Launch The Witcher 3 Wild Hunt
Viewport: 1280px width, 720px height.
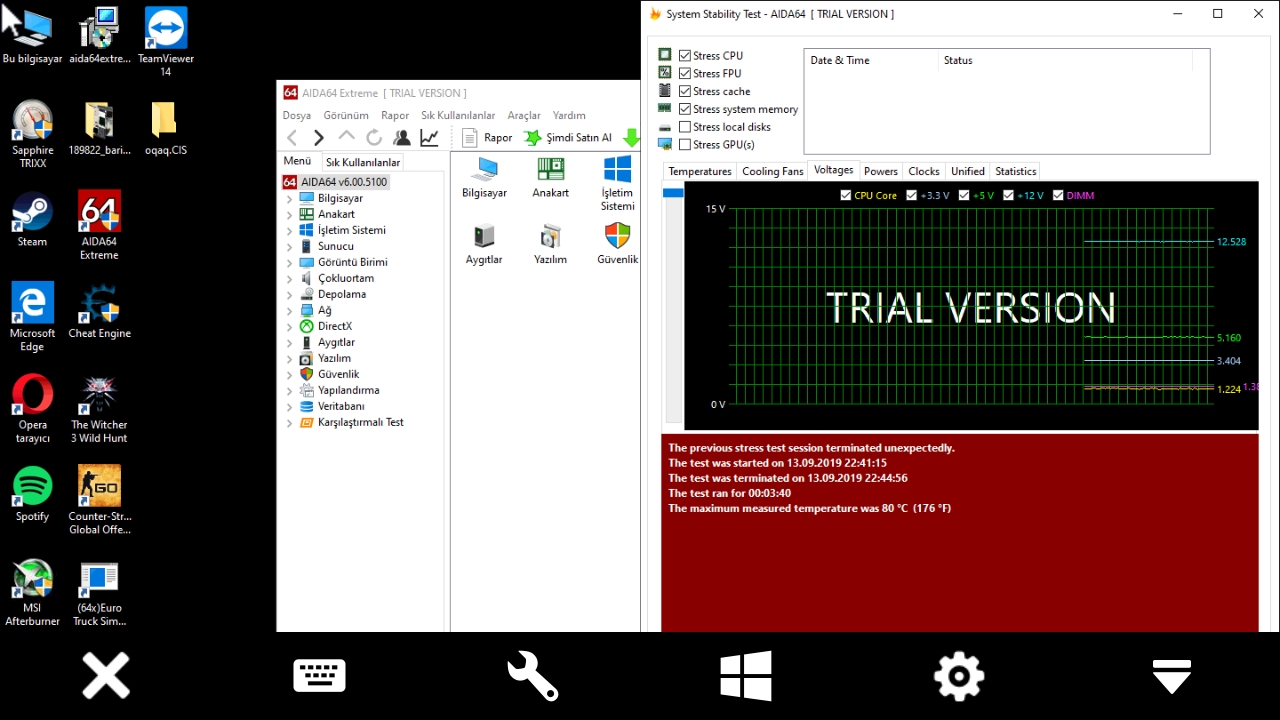pyautogui.click(x=99, y=409)
